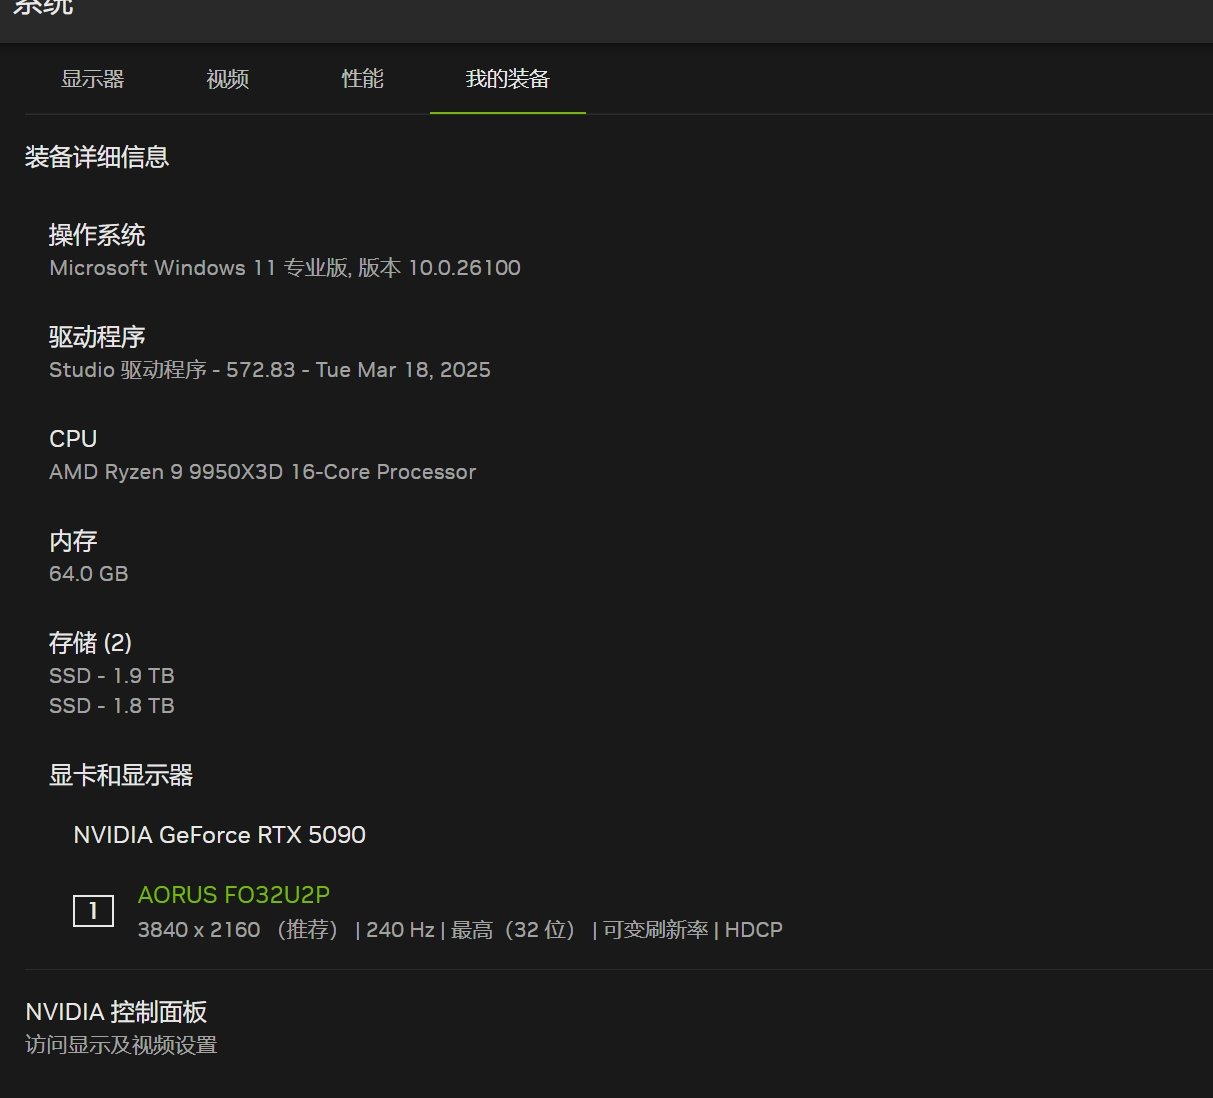The width and height of the screenshot is (1213, 1098).
Task: Click the AORUS FO32U2P monitor name
Action: 234,895
